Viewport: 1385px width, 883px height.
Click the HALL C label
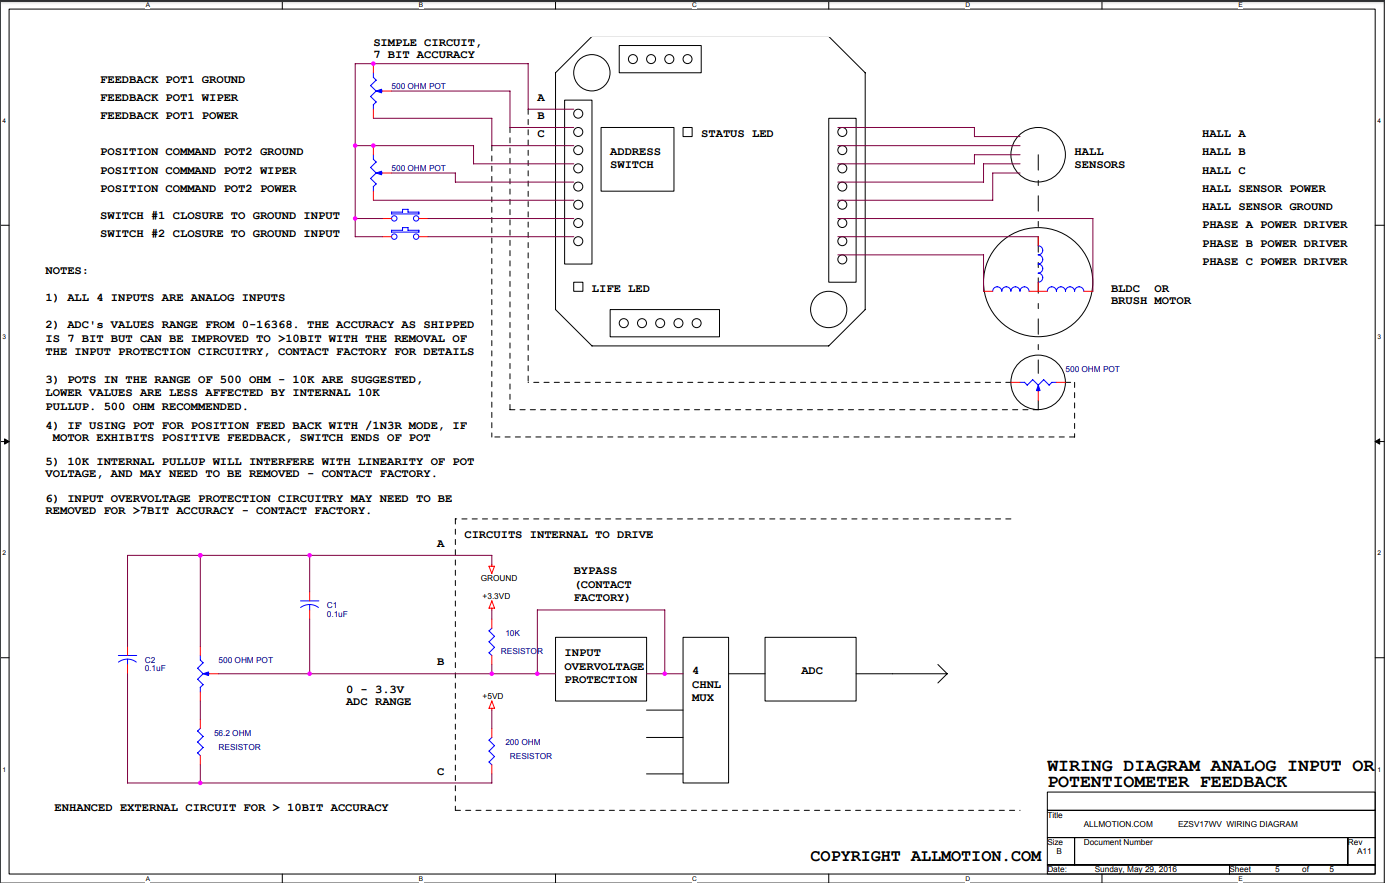tap(1224, 170)
